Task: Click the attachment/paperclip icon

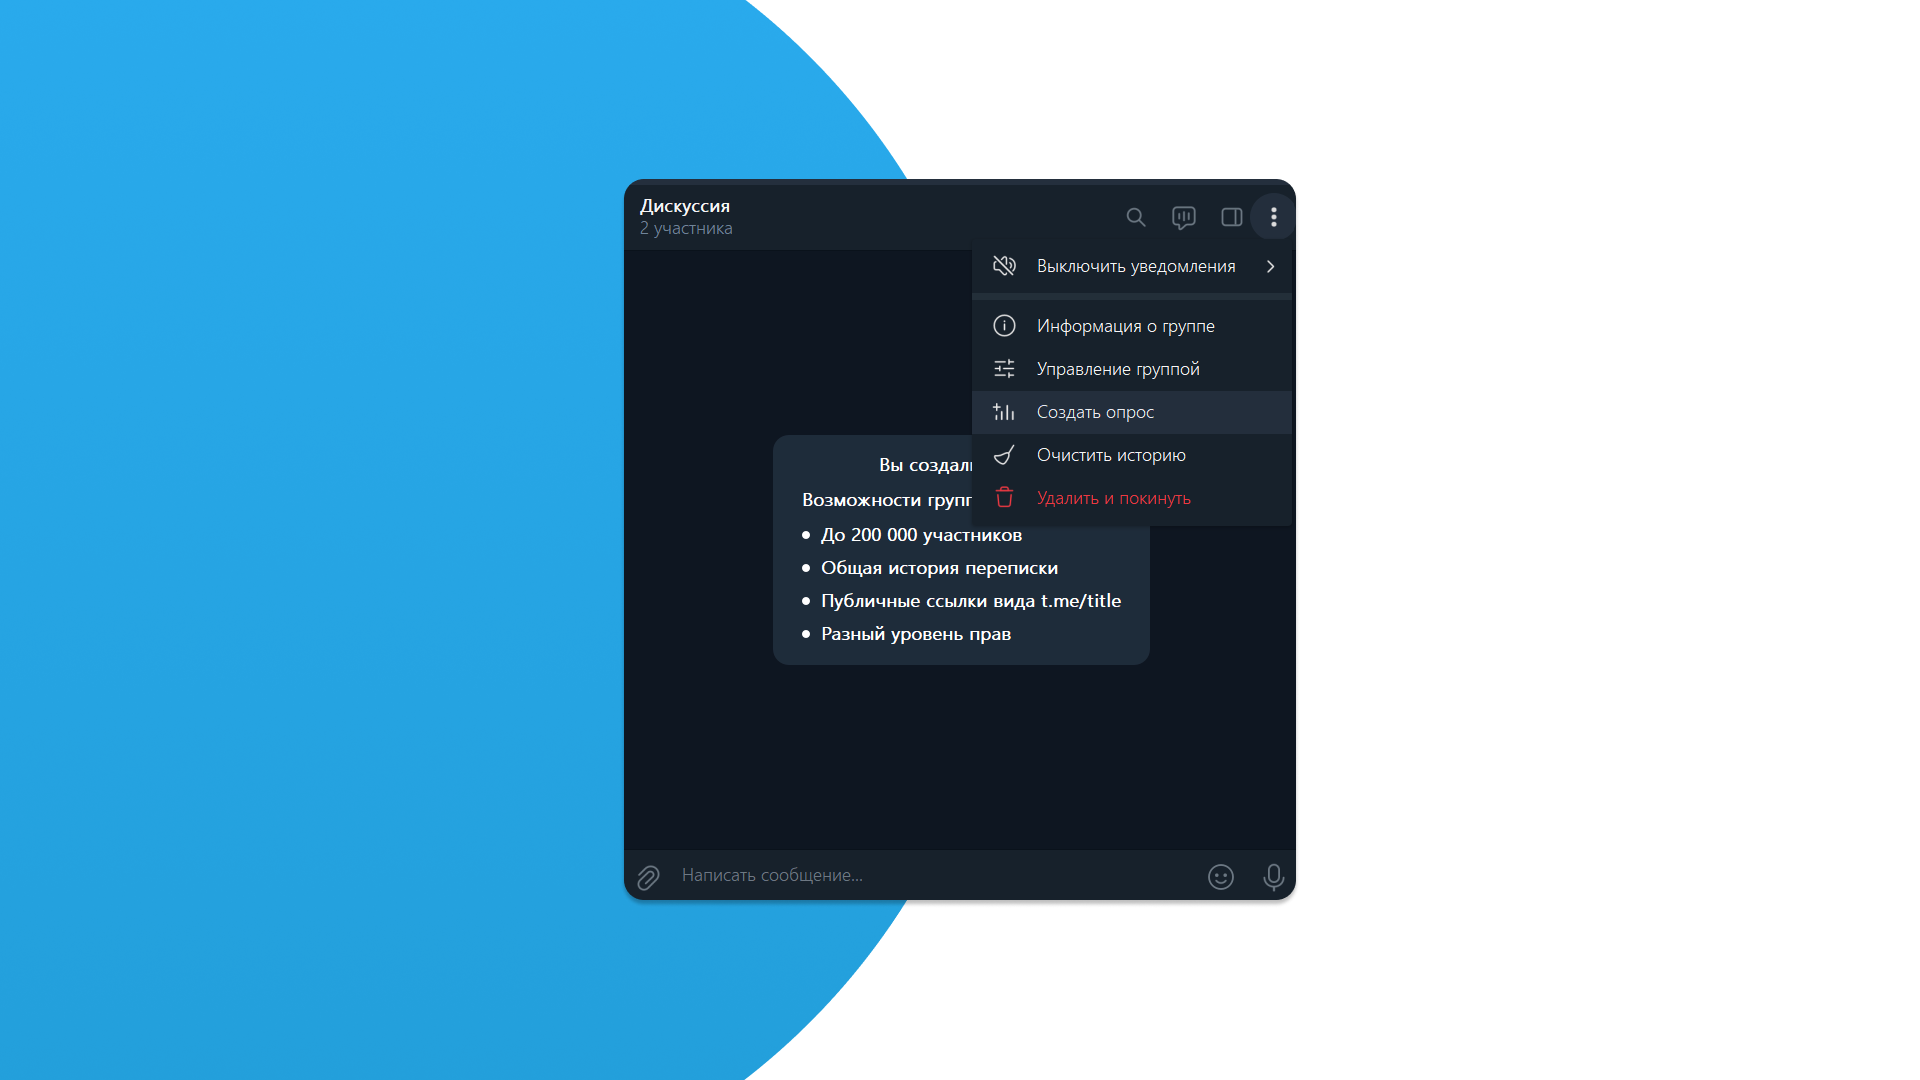Action: pos(647,874)
